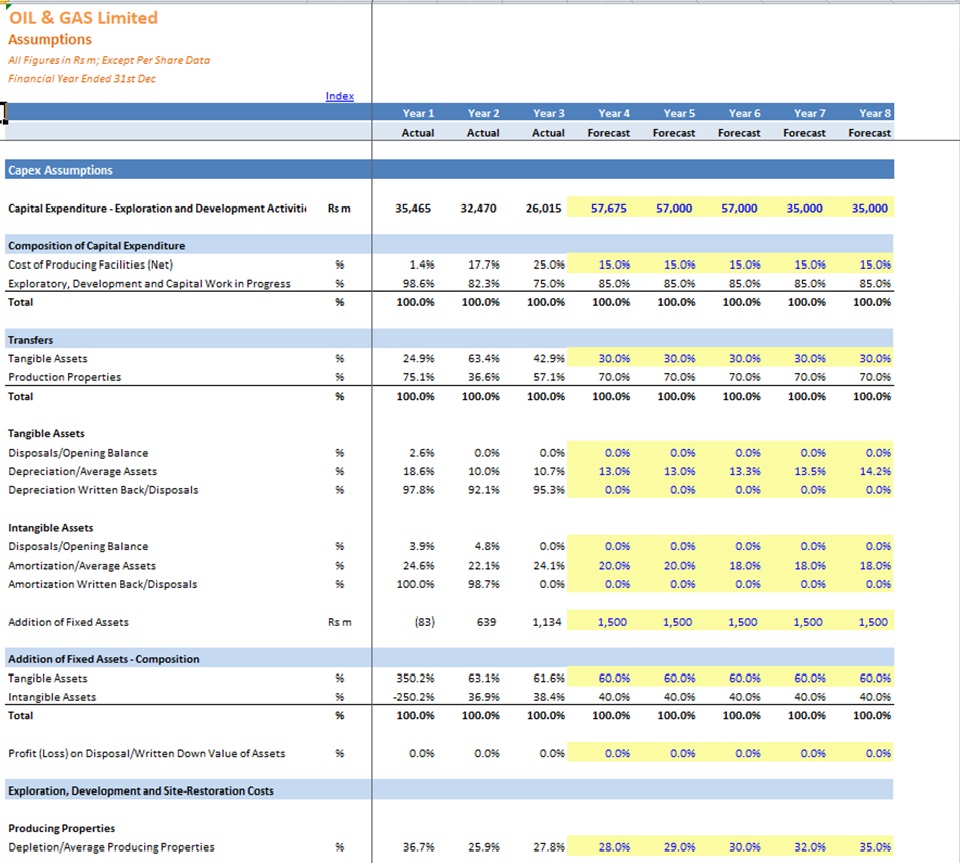Select the Year 8 column header
960x863 pixels.
coord(875,113)
